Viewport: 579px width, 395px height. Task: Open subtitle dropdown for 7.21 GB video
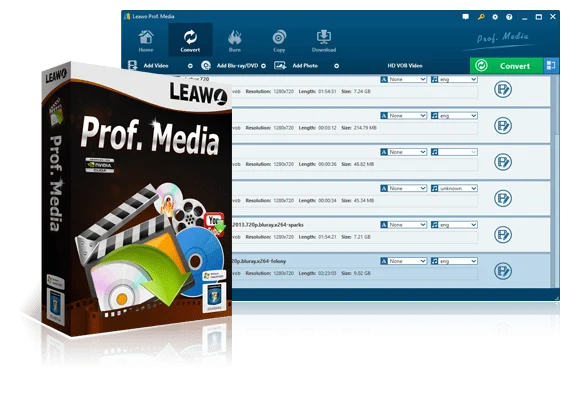tap(403, 224)
